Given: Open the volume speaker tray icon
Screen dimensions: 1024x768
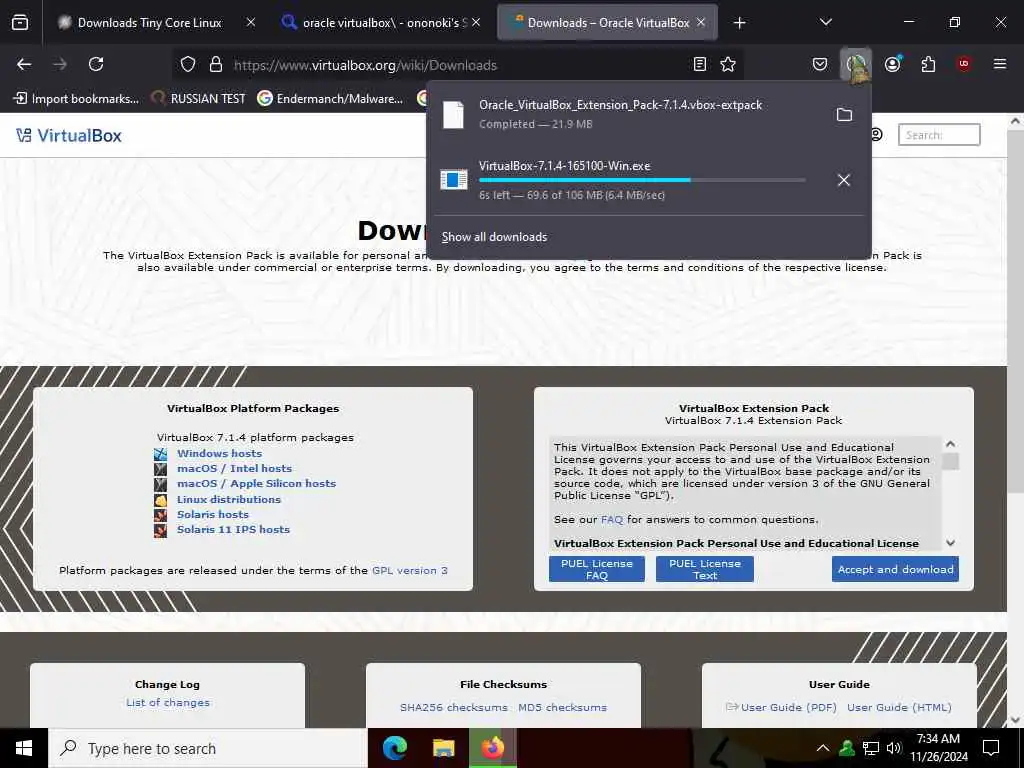Looking at the screenshot, I should 894,748.
